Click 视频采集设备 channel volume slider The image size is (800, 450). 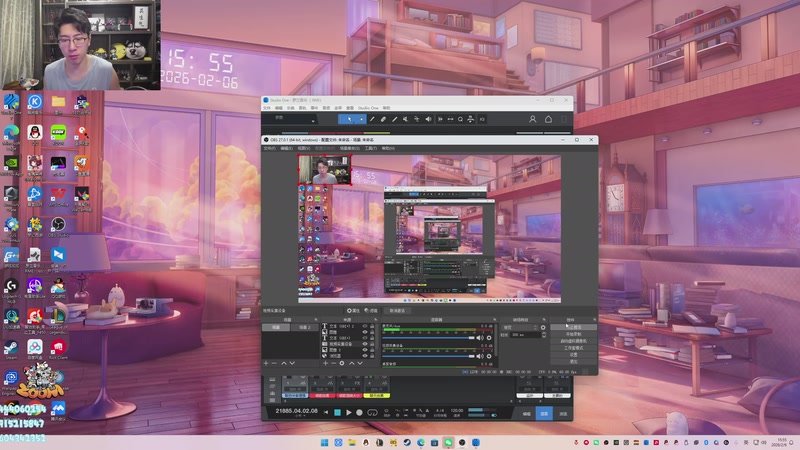(429, 356)
